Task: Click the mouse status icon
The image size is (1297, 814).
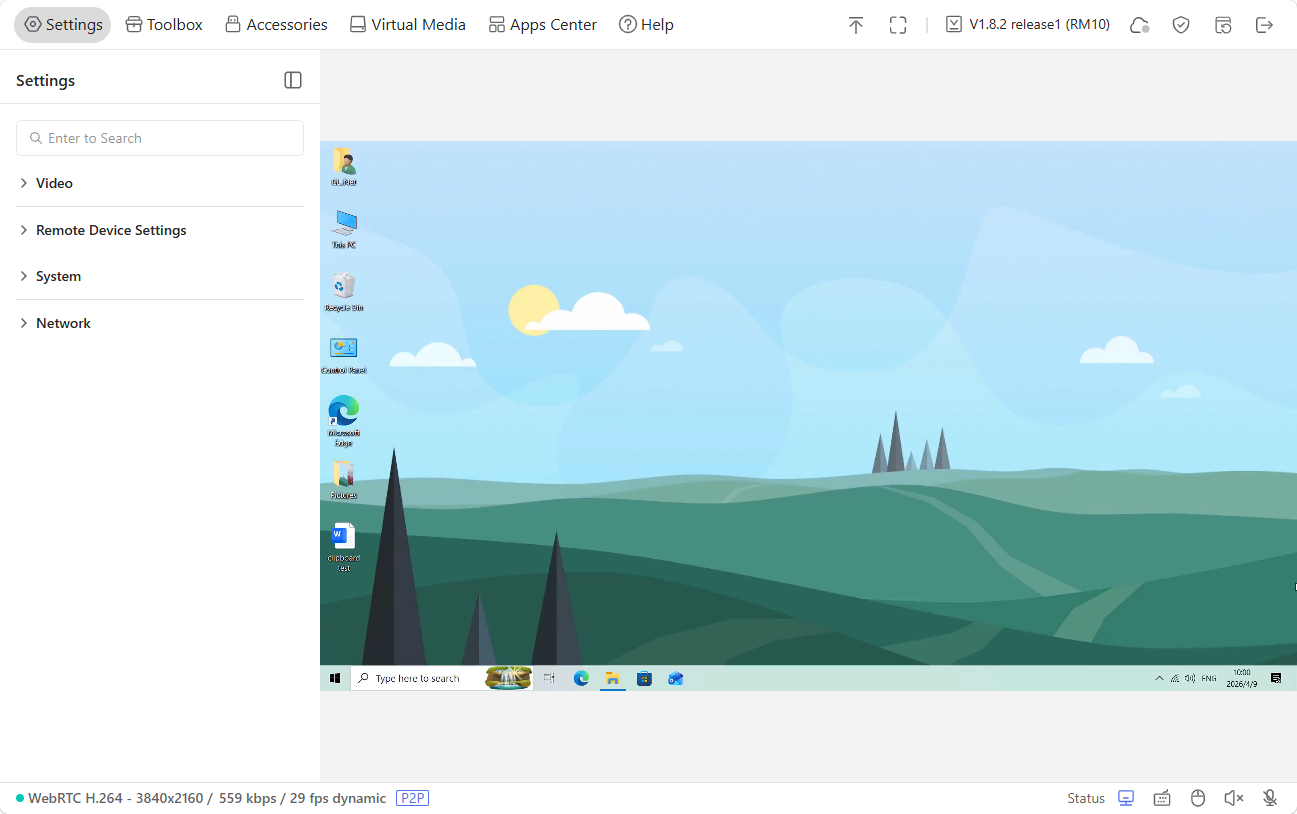Action: (1198, 798)
